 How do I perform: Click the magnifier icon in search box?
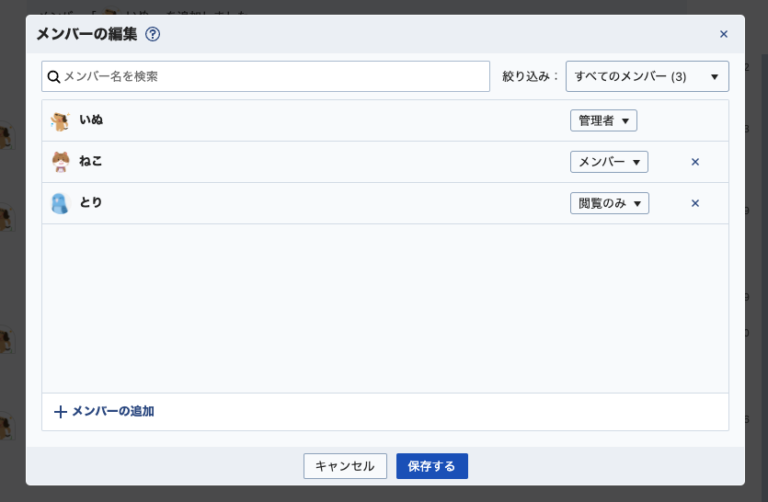pyautogui.click(x=54, y=76)
